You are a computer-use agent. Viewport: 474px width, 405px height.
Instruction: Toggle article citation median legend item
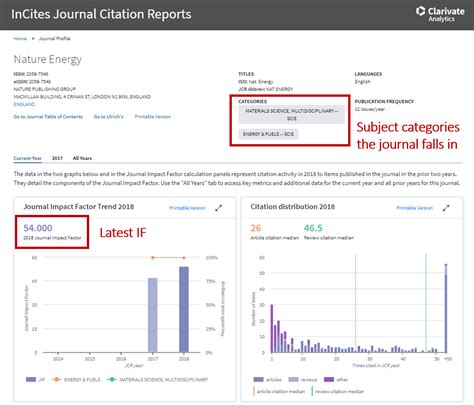(279, 391)
